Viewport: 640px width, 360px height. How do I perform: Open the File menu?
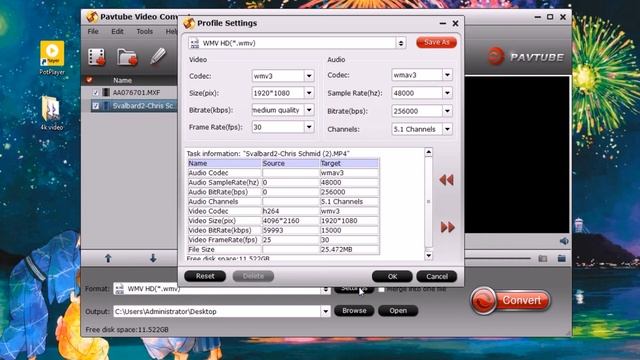93,31
